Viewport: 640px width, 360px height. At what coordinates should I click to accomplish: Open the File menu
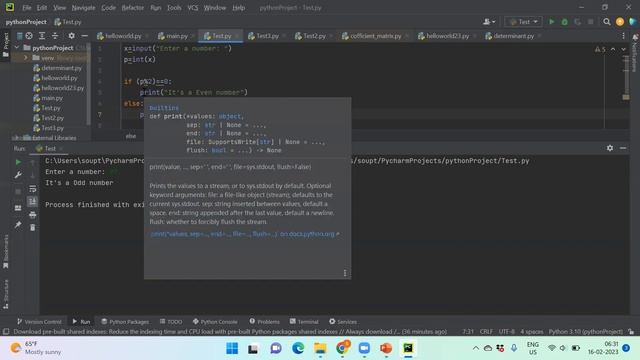pyautogui.click(x=27, y=8)
